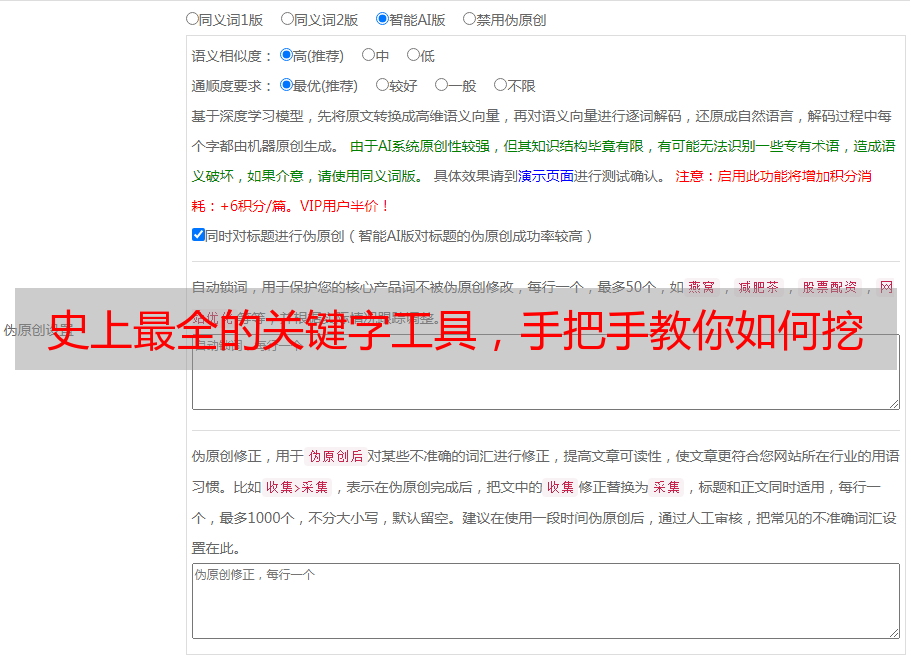Toggle 同时对标题进行伪原创 checkbox
The height and width of the screenshot is (658, 911).
click(x=198, y=235)
